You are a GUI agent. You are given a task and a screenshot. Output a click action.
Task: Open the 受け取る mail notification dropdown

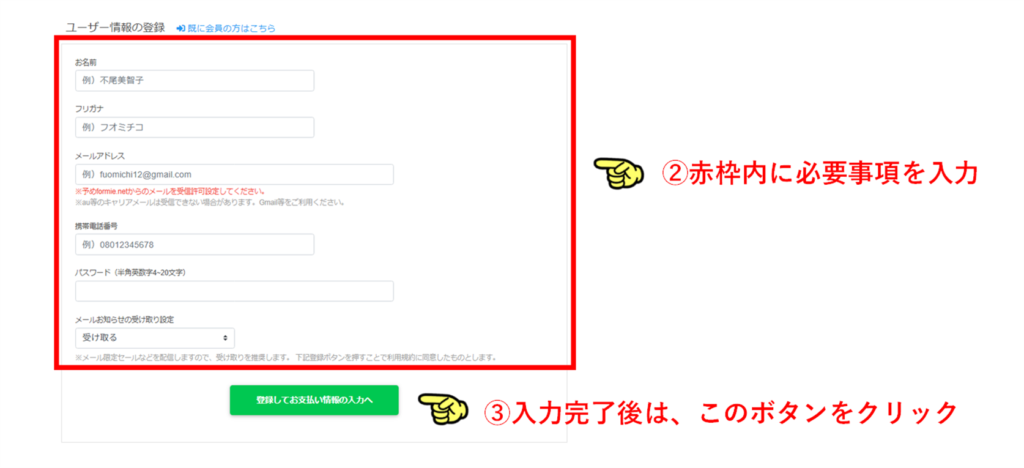155,338
